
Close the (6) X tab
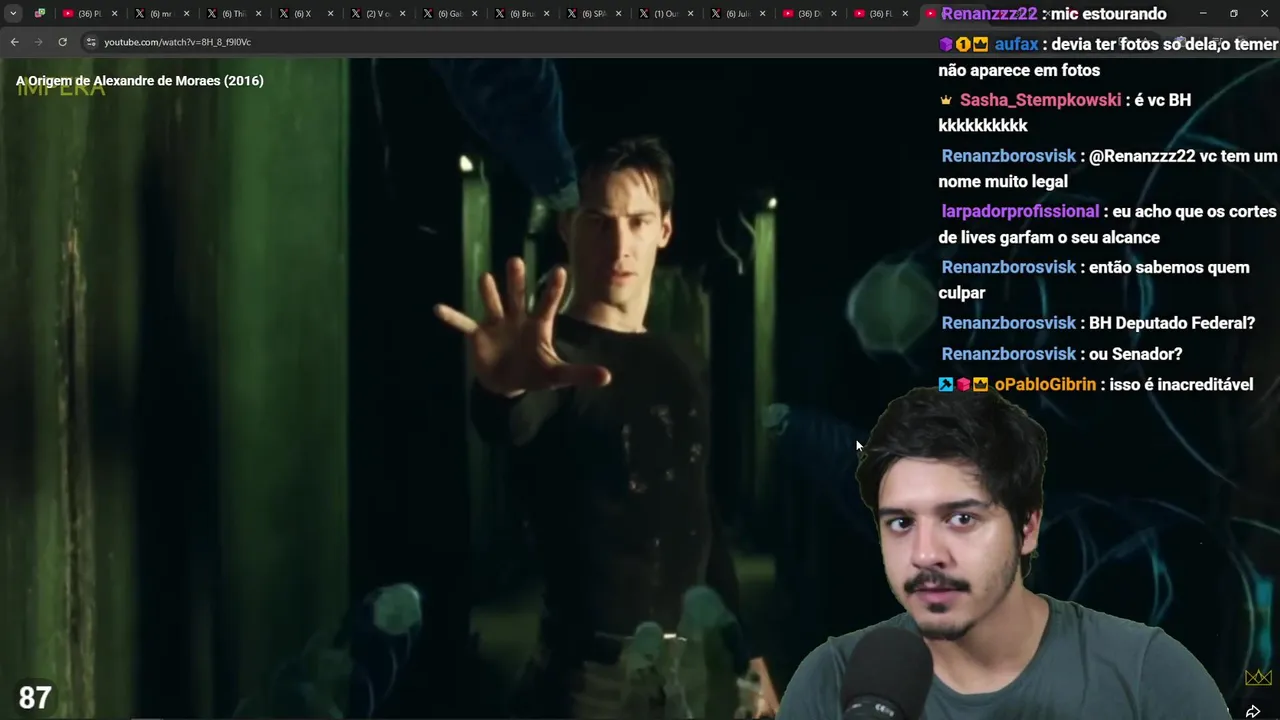[330, 14]
